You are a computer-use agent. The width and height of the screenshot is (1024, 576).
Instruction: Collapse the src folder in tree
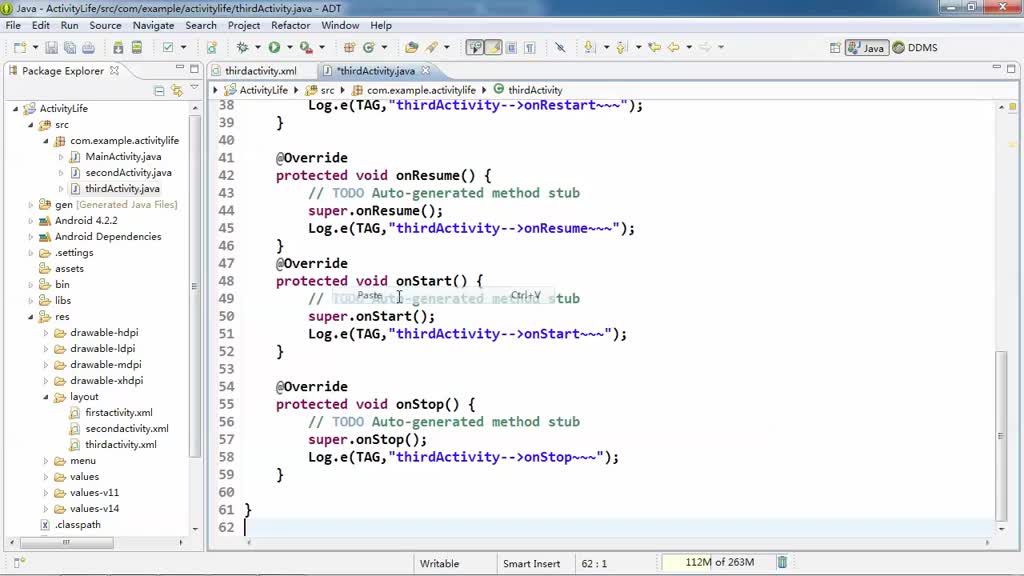coord(31,125)
